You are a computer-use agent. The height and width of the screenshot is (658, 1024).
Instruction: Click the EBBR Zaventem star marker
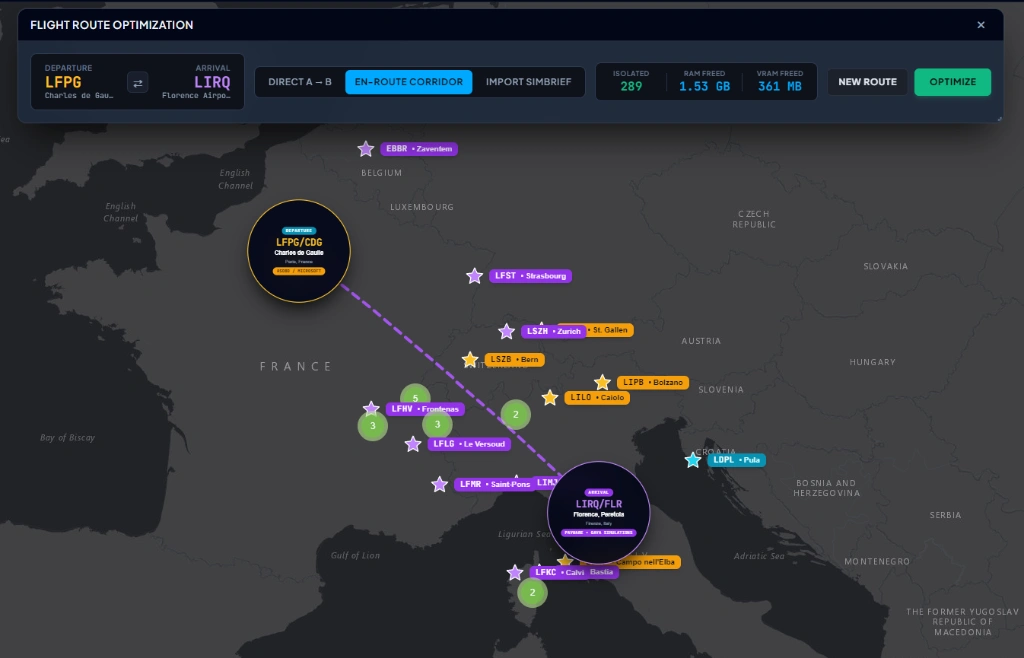pyautogui.click(x=366, y=149)
